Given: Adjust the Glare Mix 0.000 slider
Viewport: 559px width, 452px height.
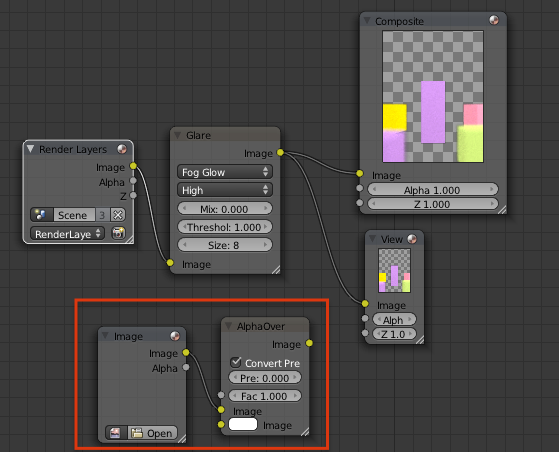Looking at the screenshot, I should (225, 209).
